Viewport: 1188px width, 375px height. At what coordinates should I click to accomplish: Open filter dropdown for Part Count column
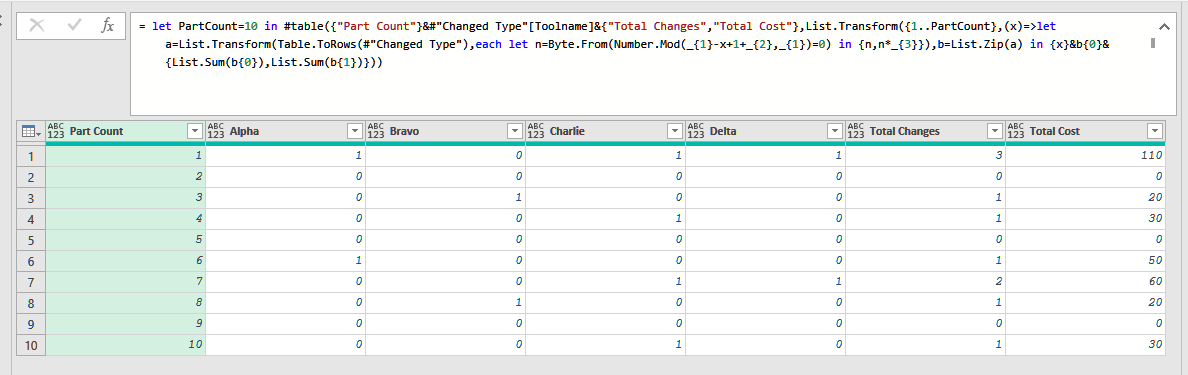click(195, 131)
